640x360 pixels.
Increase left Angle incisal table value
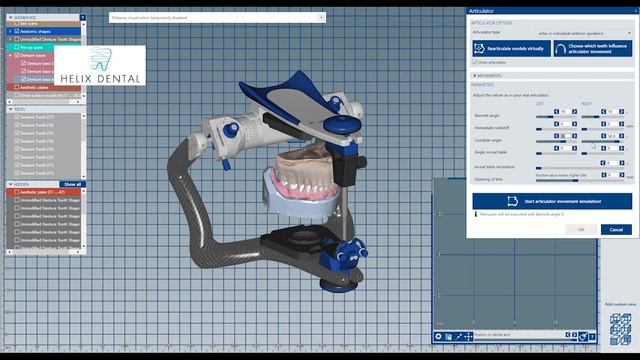(574, 148)
